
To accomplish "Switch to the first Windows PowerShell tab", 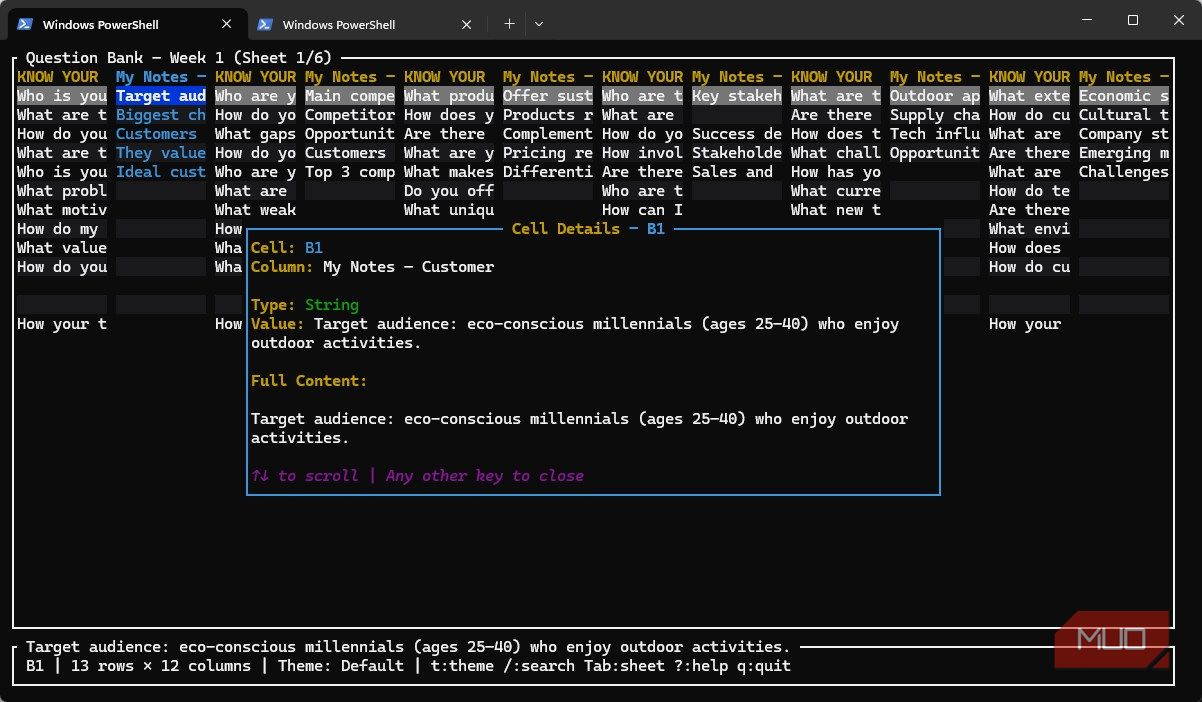I will click(x=127, y=24).
